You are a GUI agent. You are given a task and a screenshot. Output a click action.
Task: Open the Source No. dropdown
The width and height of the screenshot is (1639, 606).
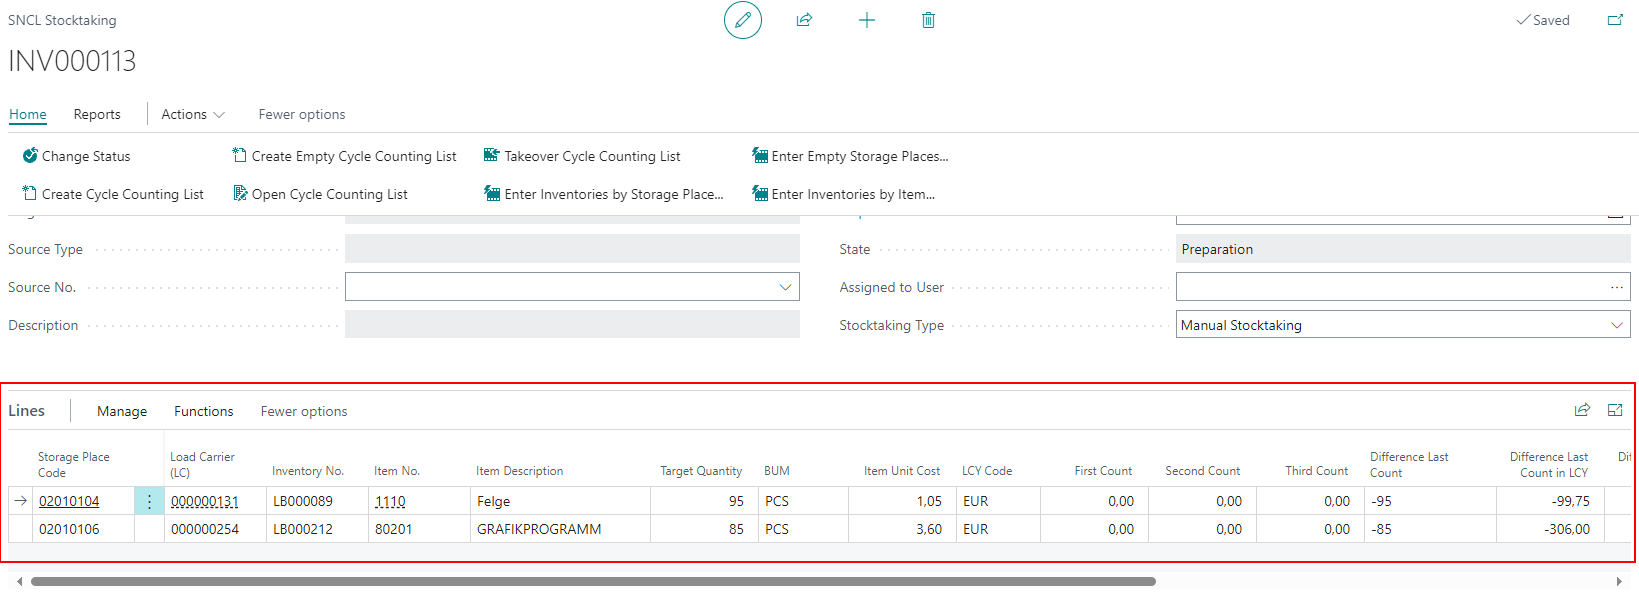(785, 287)
